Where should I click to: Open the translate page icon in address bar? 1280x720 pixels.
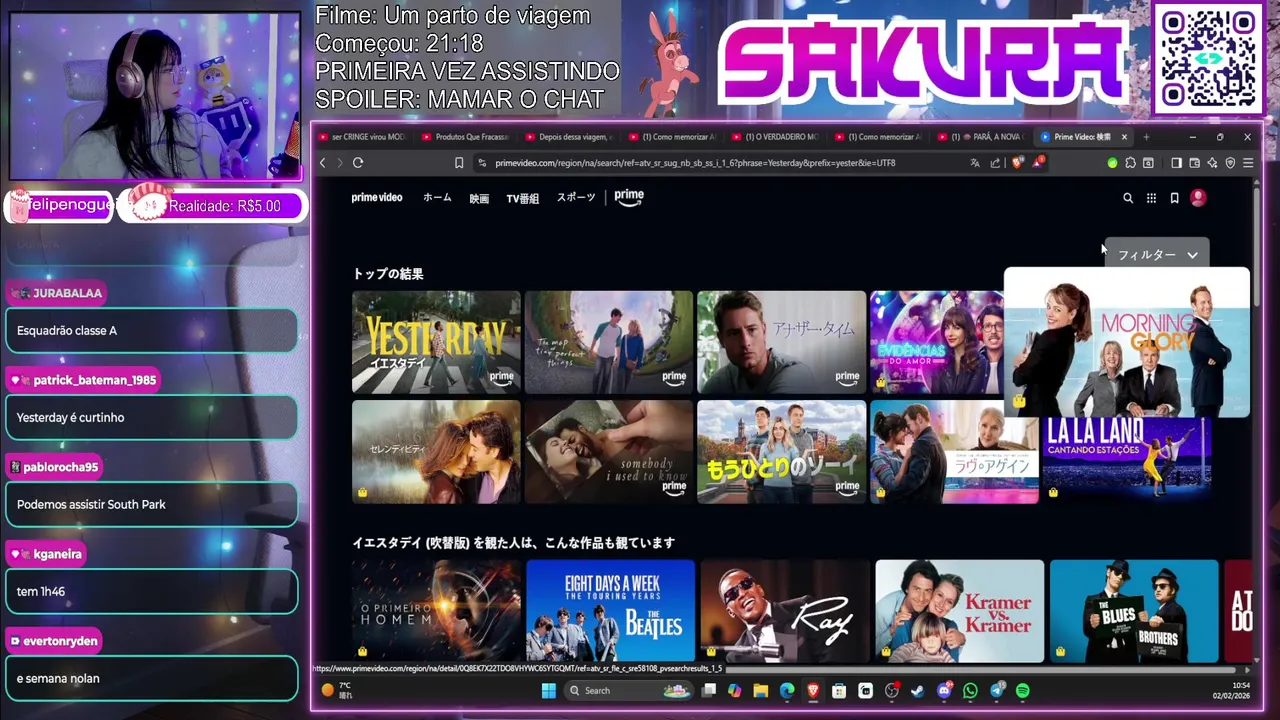[975, 163]
